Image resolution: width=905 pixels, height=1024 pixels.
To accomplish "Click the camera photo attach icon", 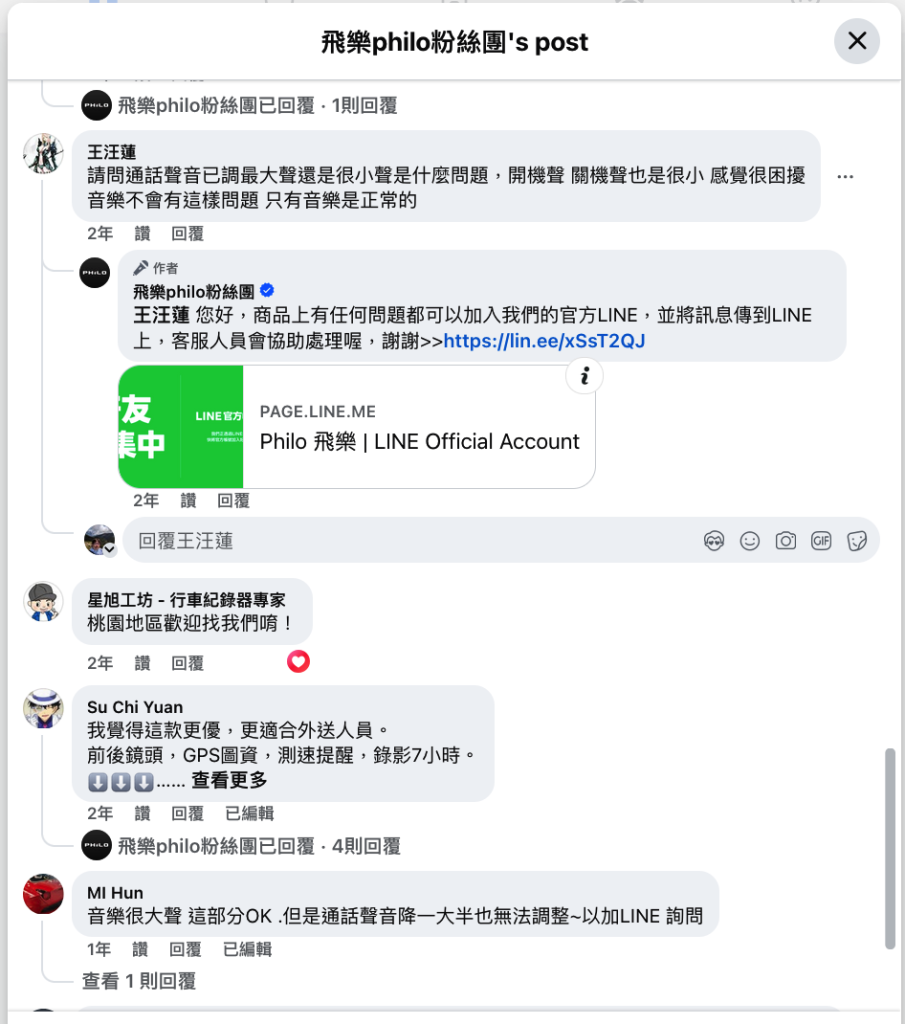I will point(786,541).
